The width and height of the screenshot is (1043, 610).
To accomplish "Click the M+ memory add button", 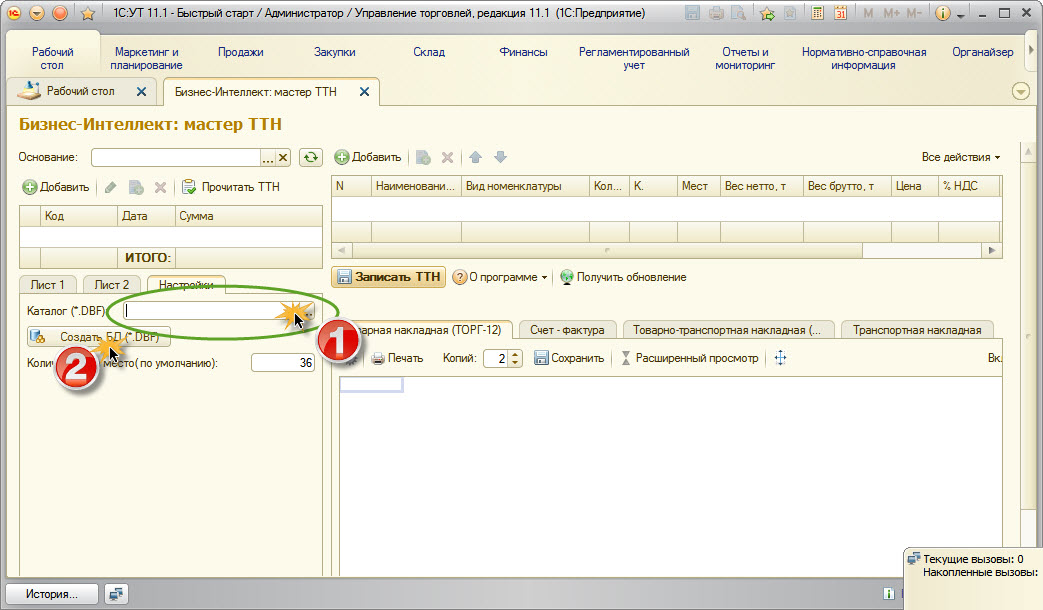I will [891, 13].
